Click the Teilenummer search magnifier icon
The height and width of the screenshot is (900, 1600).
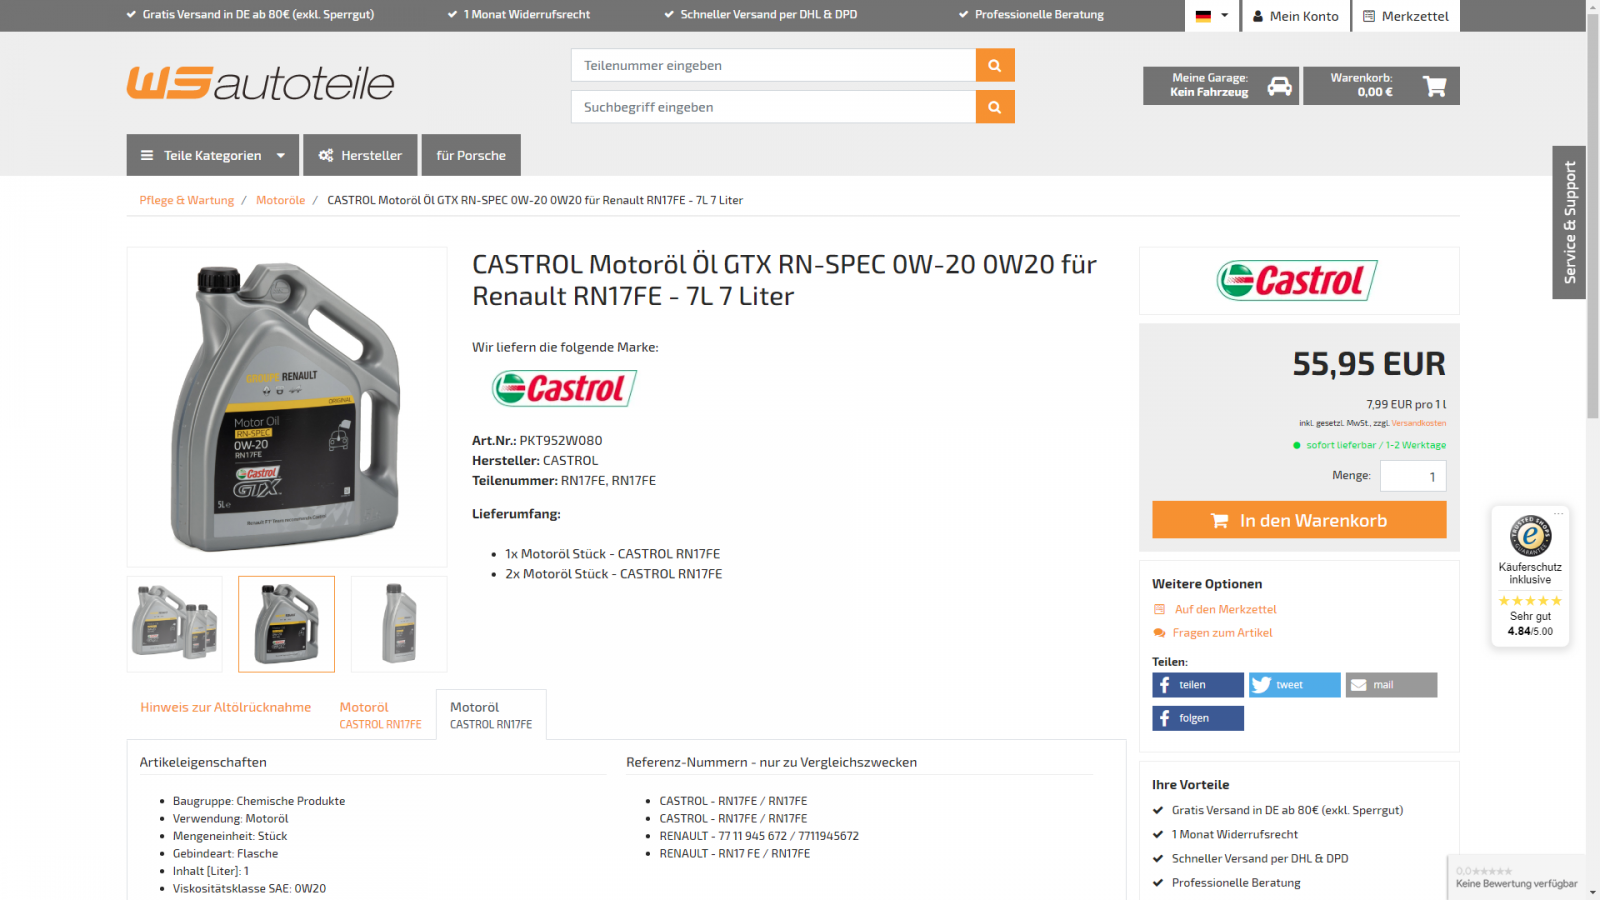coord(994,65)
